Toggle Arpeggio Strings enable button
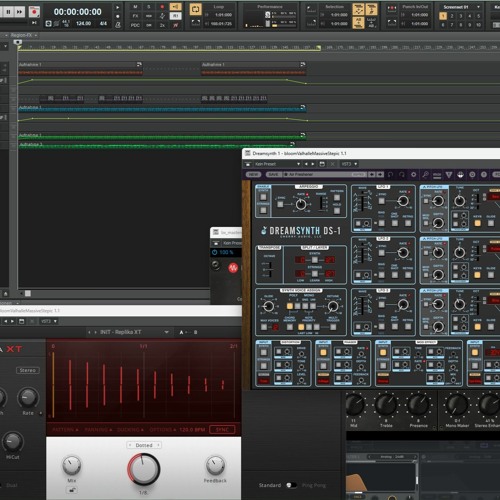 coord(263,210)
